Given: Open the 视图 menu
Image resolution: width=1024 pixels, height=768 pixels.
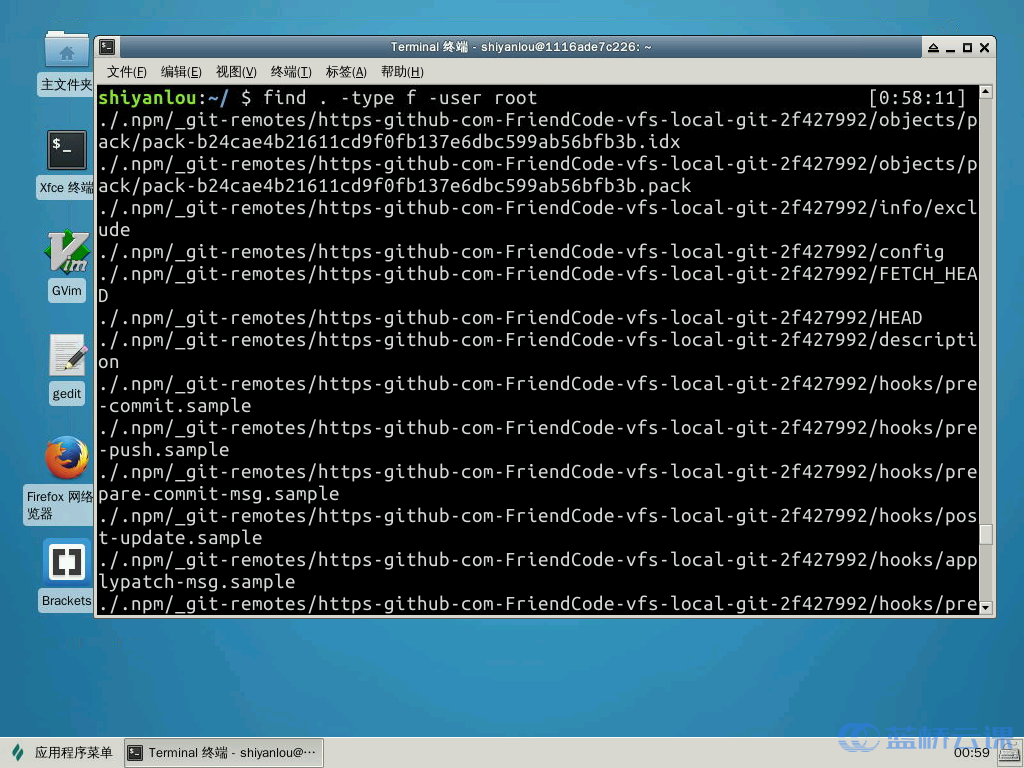Looking at the screenshot, I should pyautogui.click(x=235, y=71).
